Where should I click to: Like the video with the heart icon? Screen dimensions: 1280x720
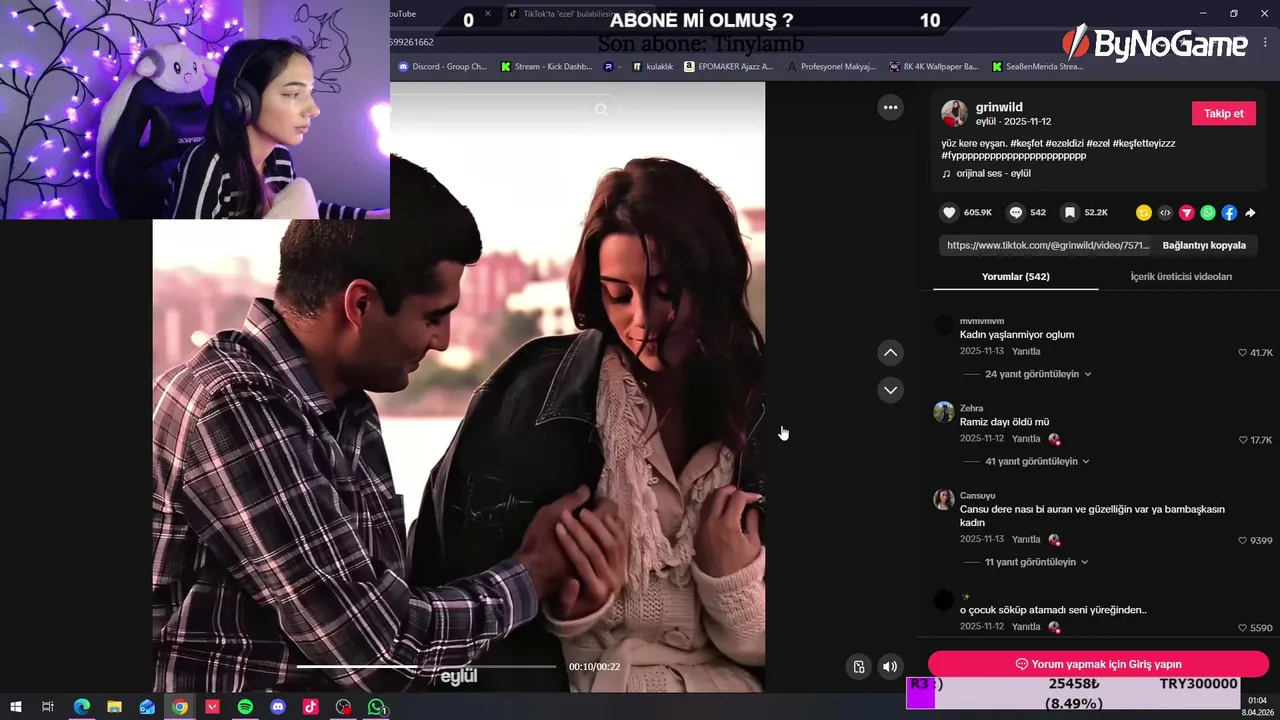point(949,213)
